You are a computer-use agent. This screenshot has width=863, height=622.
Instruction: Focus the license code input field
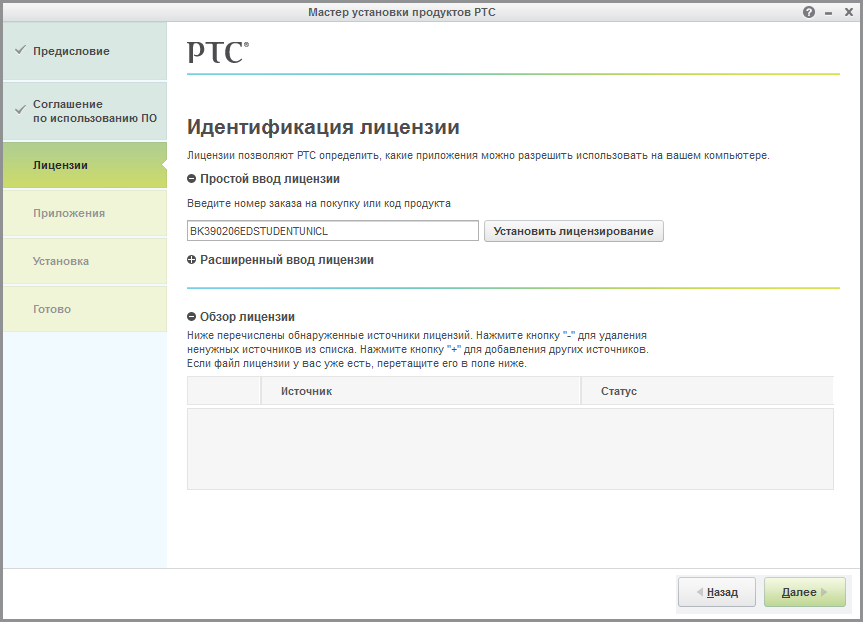pyautogui.click(x=333, y=231)
